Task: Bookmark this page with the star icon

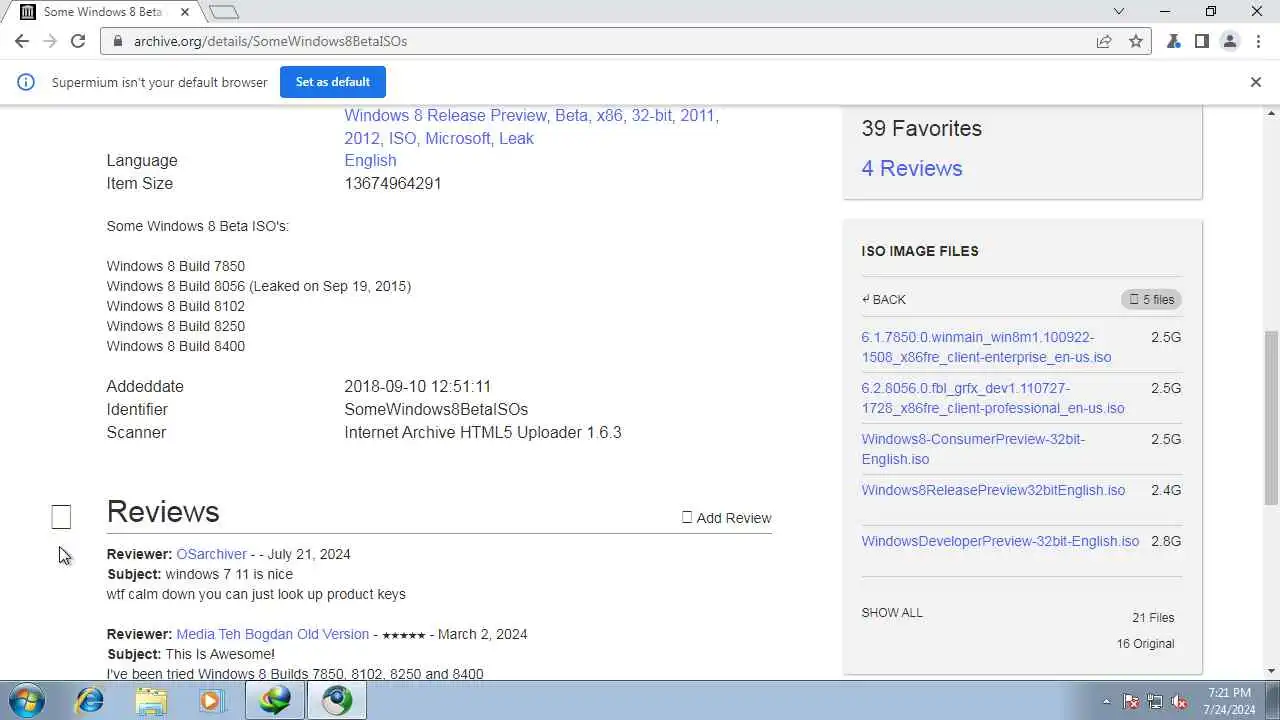Action: click(1135, 41)
